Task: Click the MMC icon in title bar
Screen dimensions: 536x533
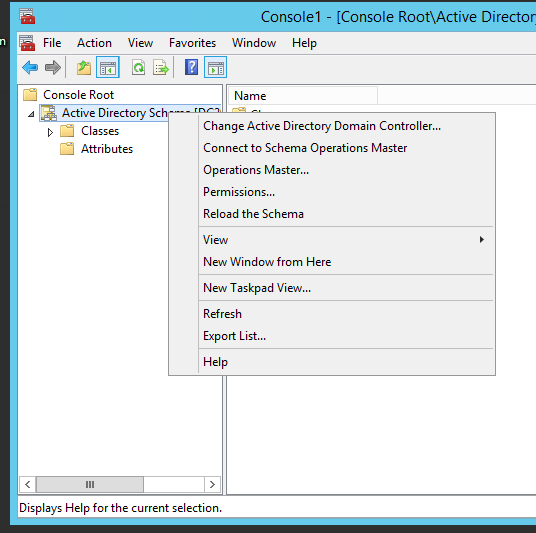Action: point(27,16)
